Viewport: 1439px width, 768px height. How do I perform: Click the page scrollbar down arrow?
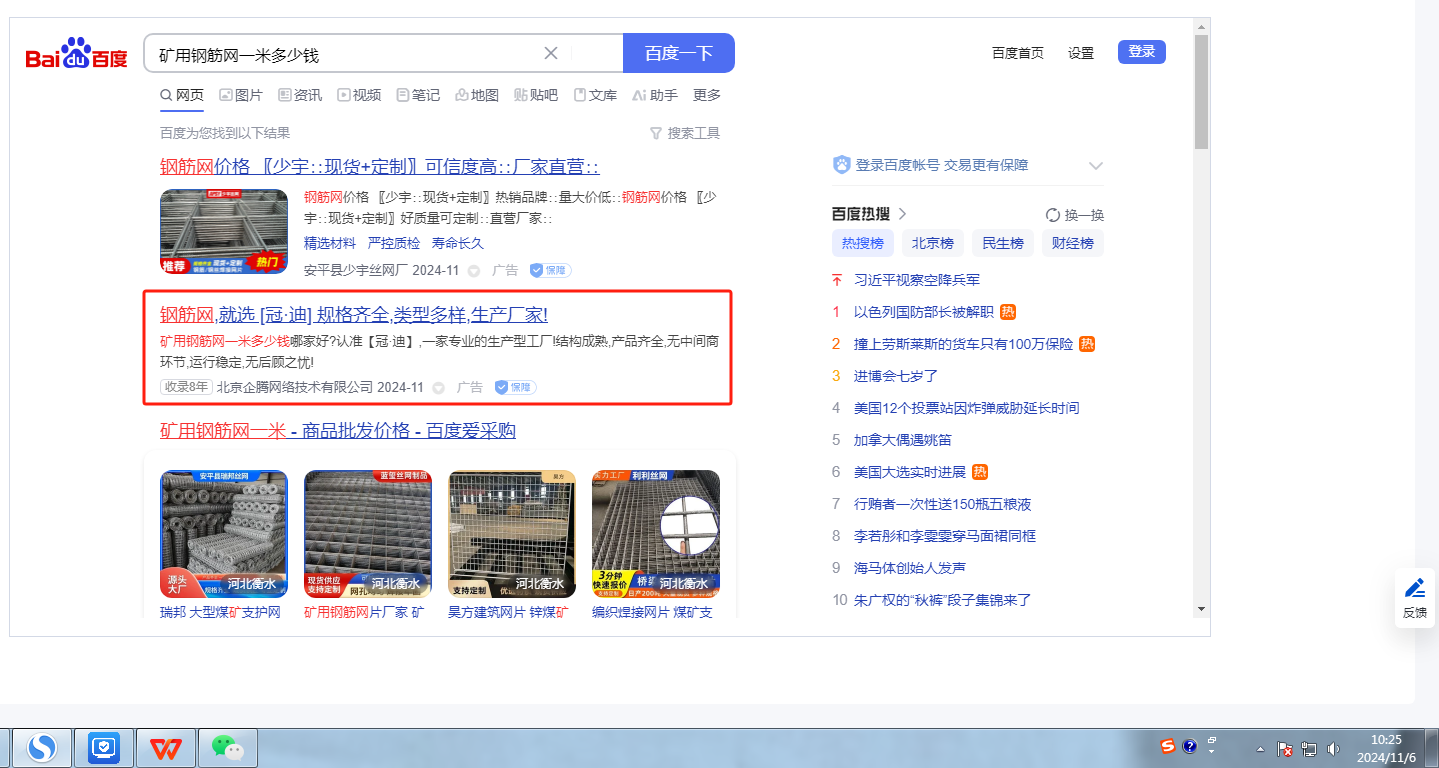(1201, 609)
